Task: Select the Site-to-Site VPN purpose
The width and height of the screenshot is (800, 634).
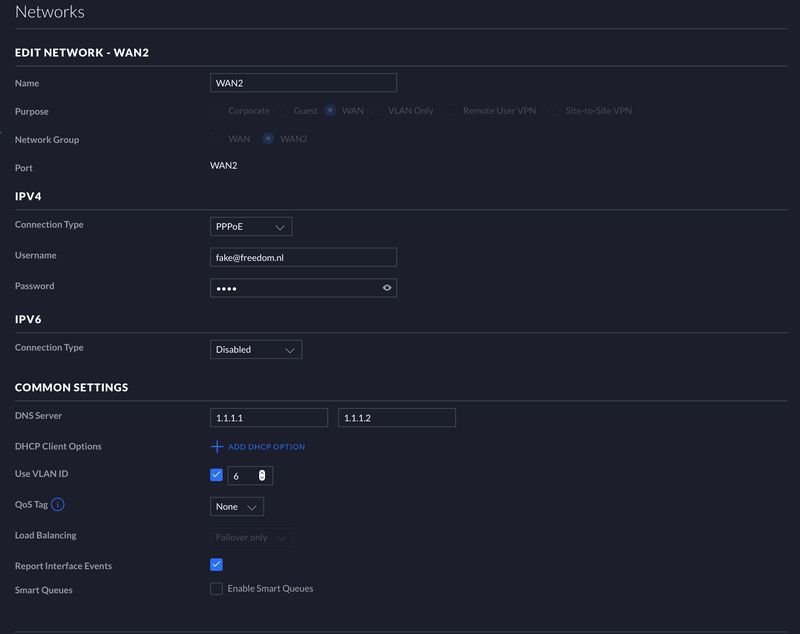Action: pos(554,110)
